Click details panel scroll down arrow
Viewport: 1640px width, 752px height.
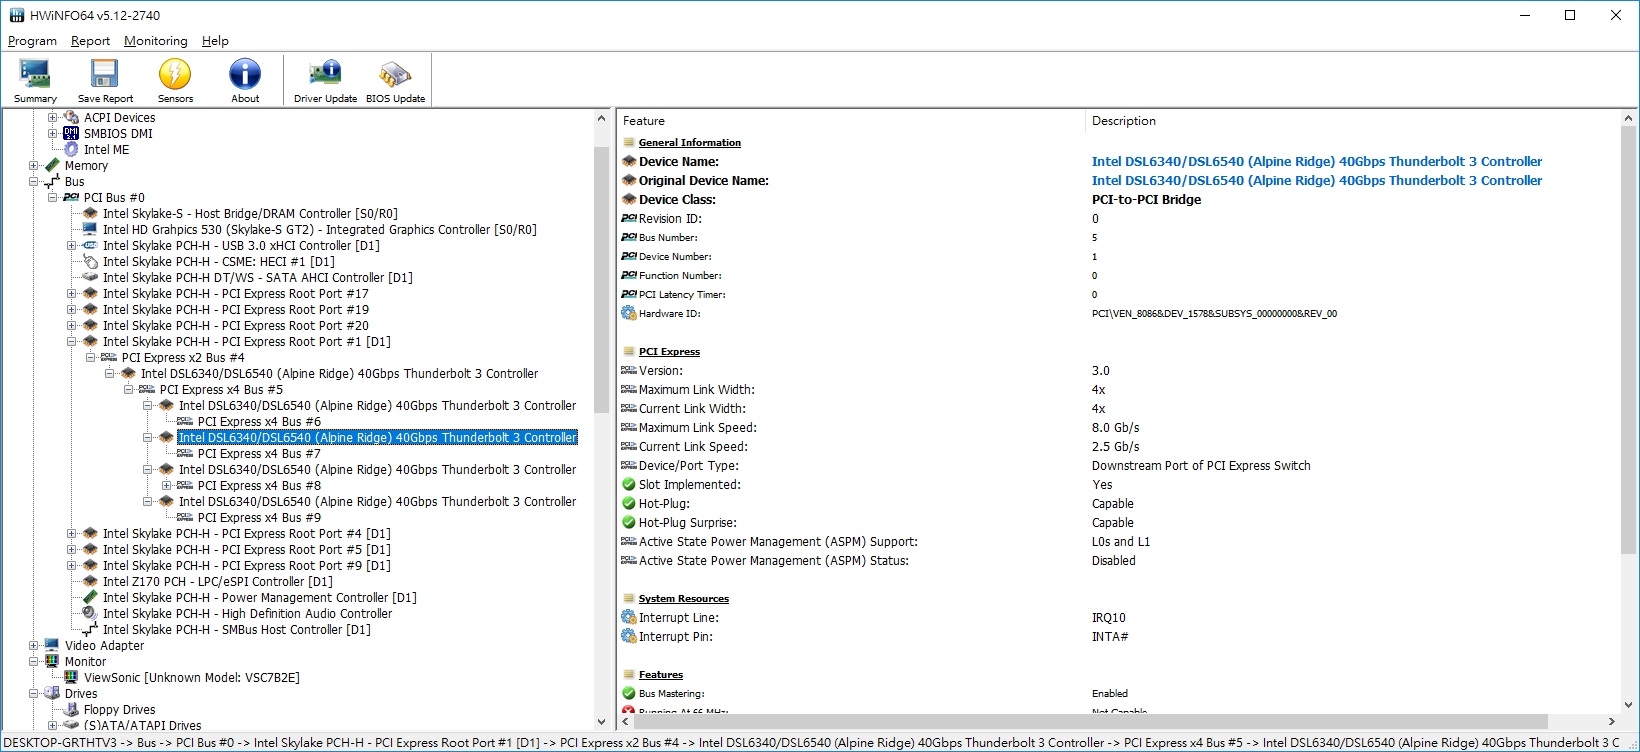tap(1630, 704)
